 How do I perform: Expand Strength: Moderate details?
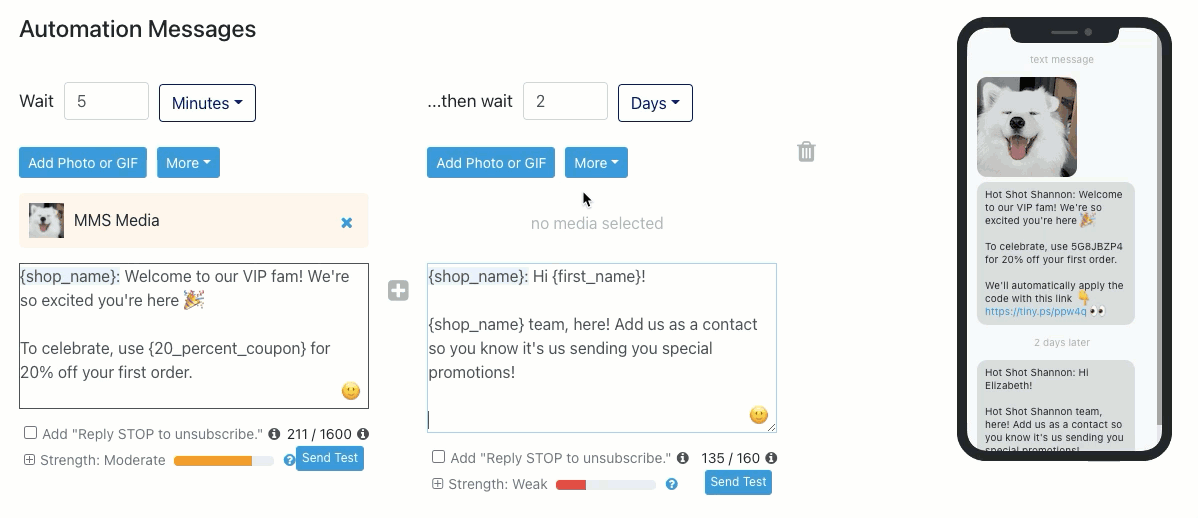[30, 460]
